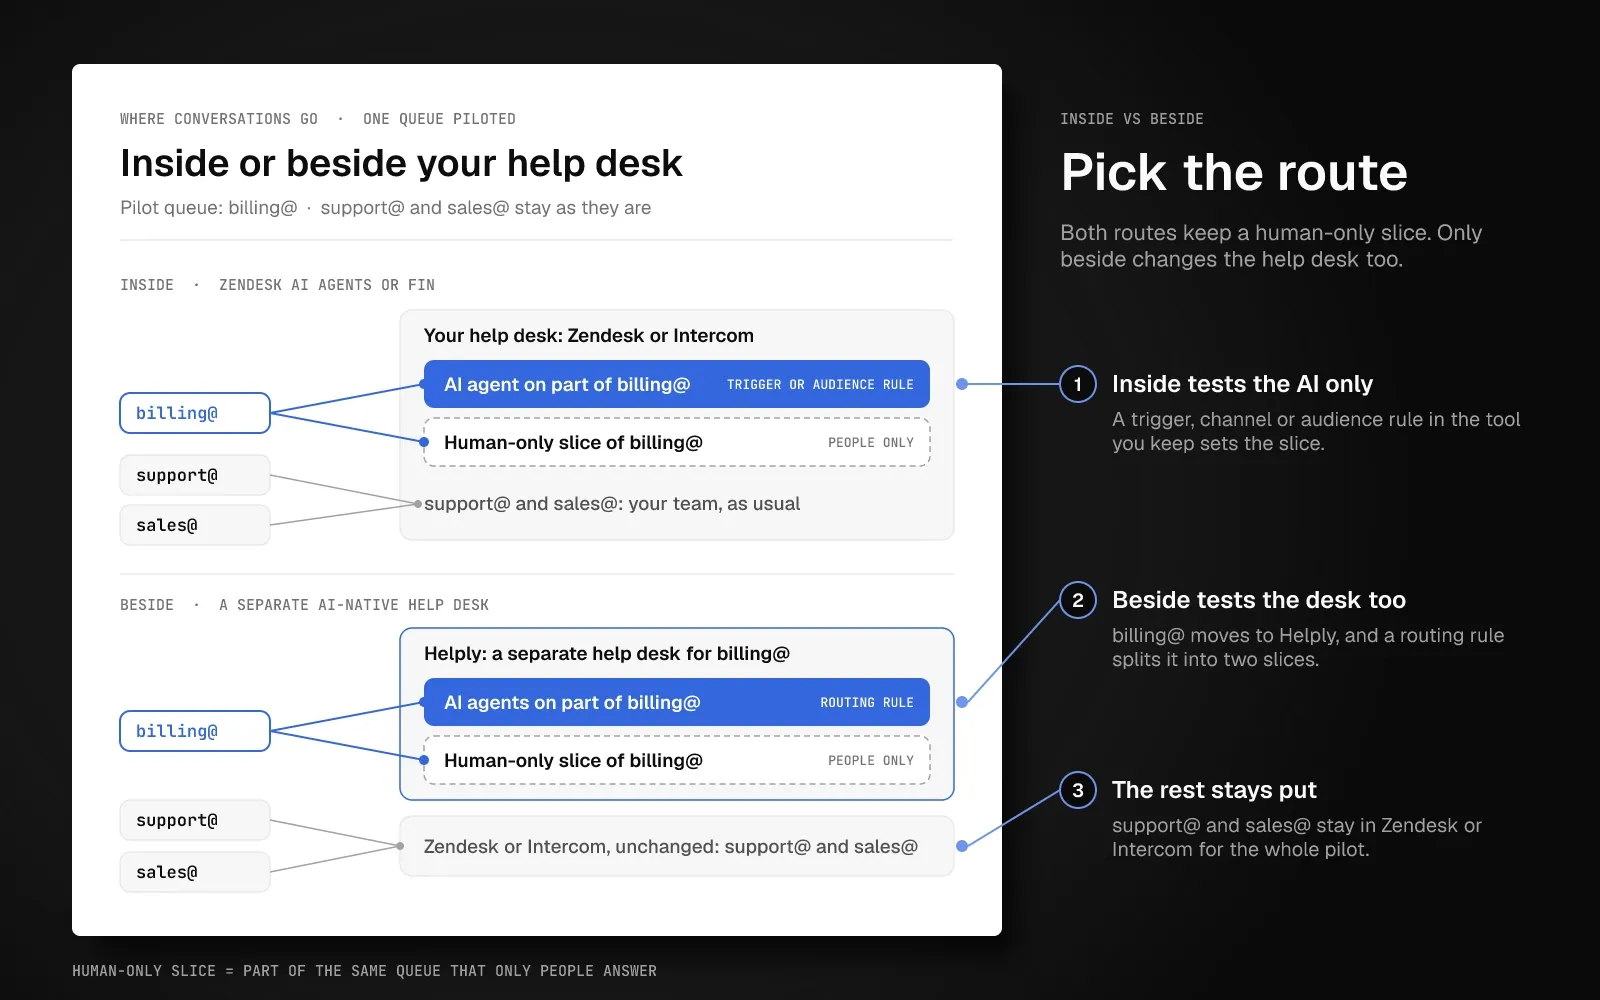Click the 'ROUTING RULE' tag
1600x1000 pixels.
click(867, 703)
